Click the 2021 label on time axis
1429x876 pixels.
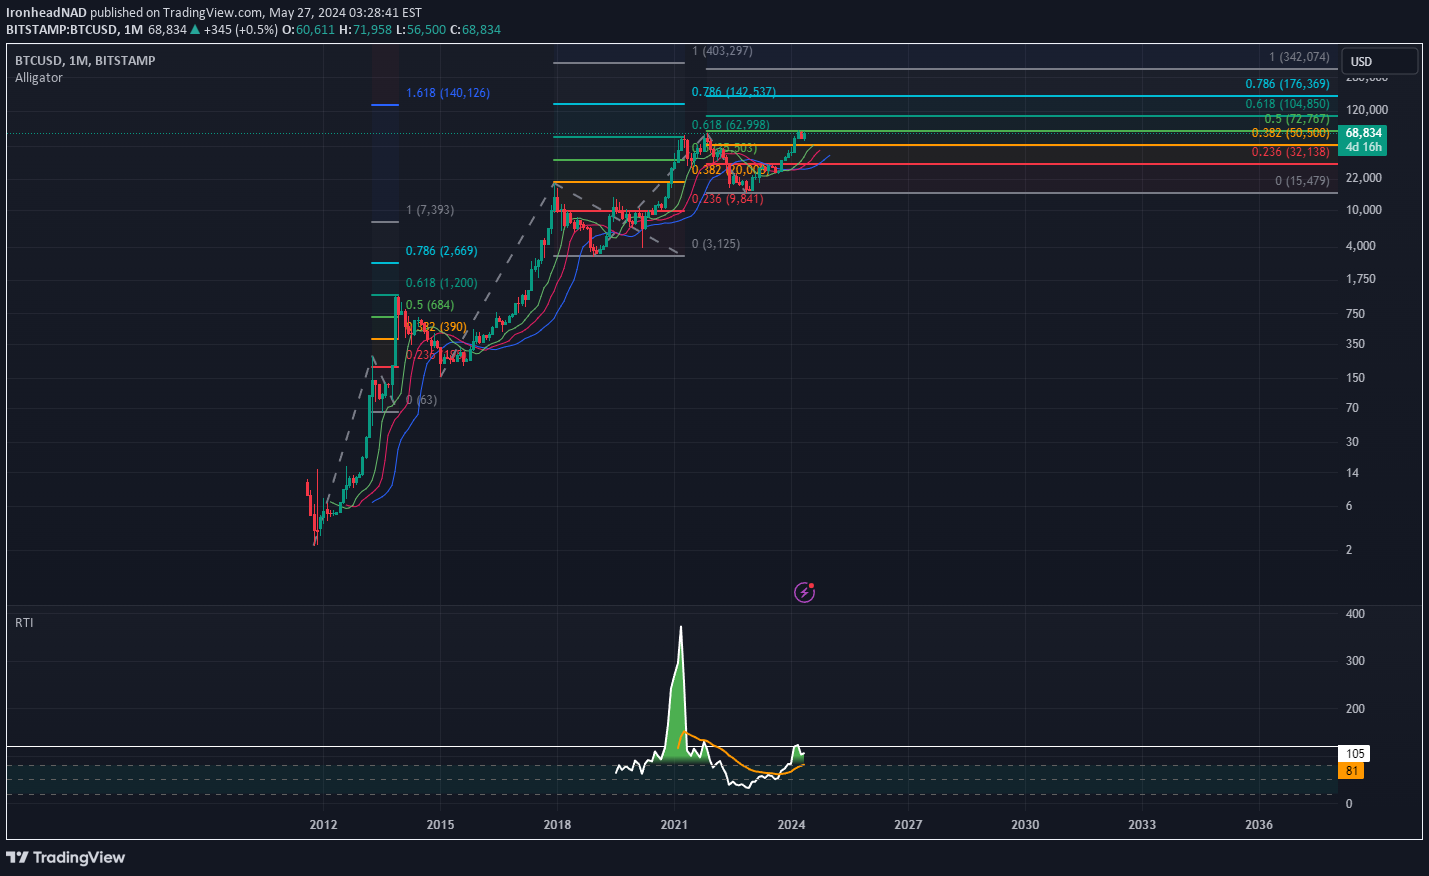674,824
